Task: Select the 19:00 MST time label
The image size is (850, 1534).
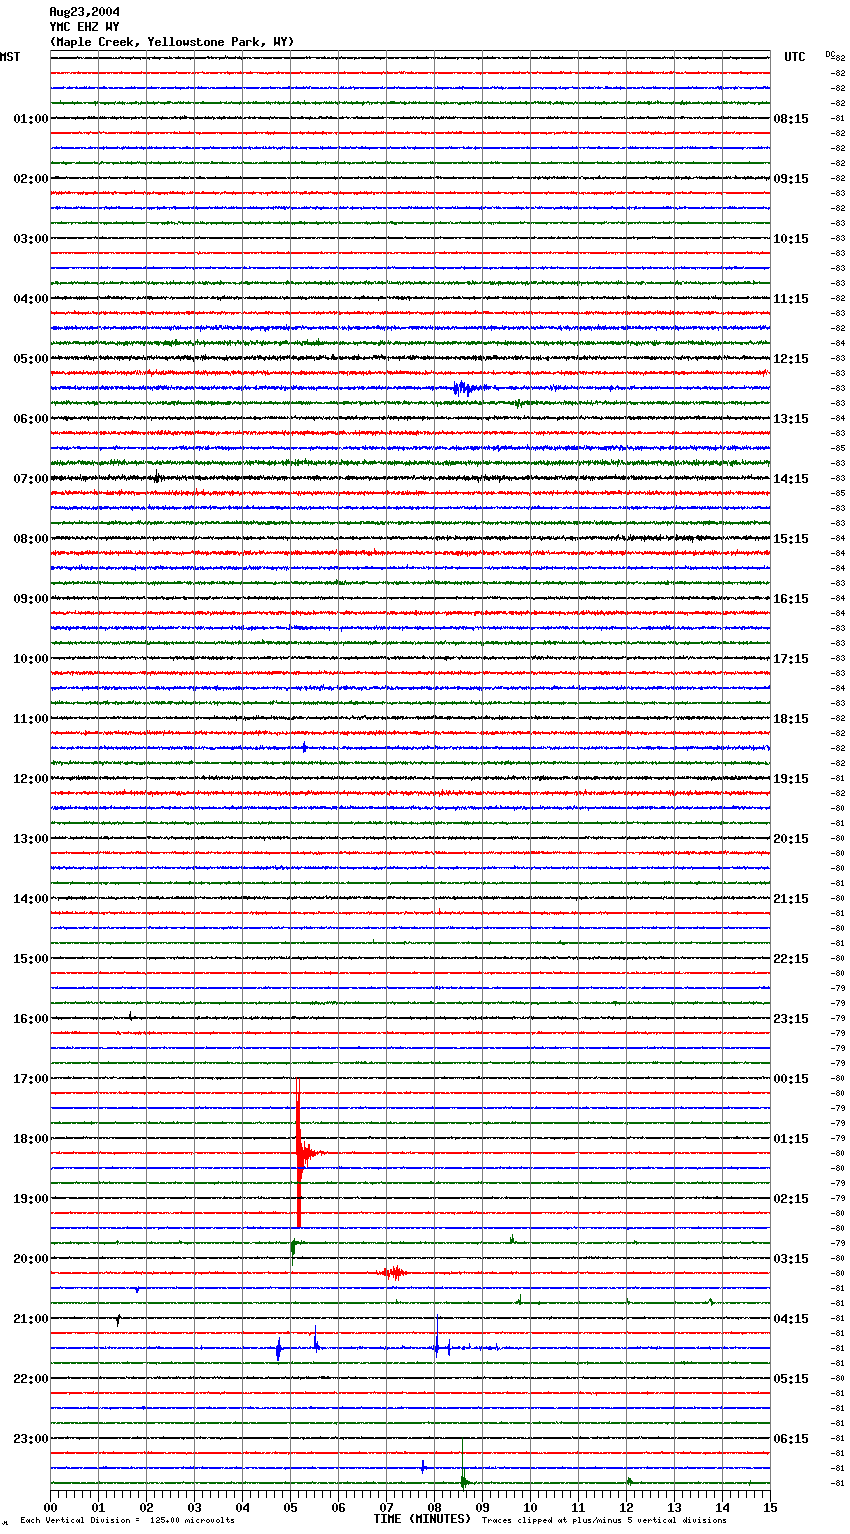Action: [31, 1199]
